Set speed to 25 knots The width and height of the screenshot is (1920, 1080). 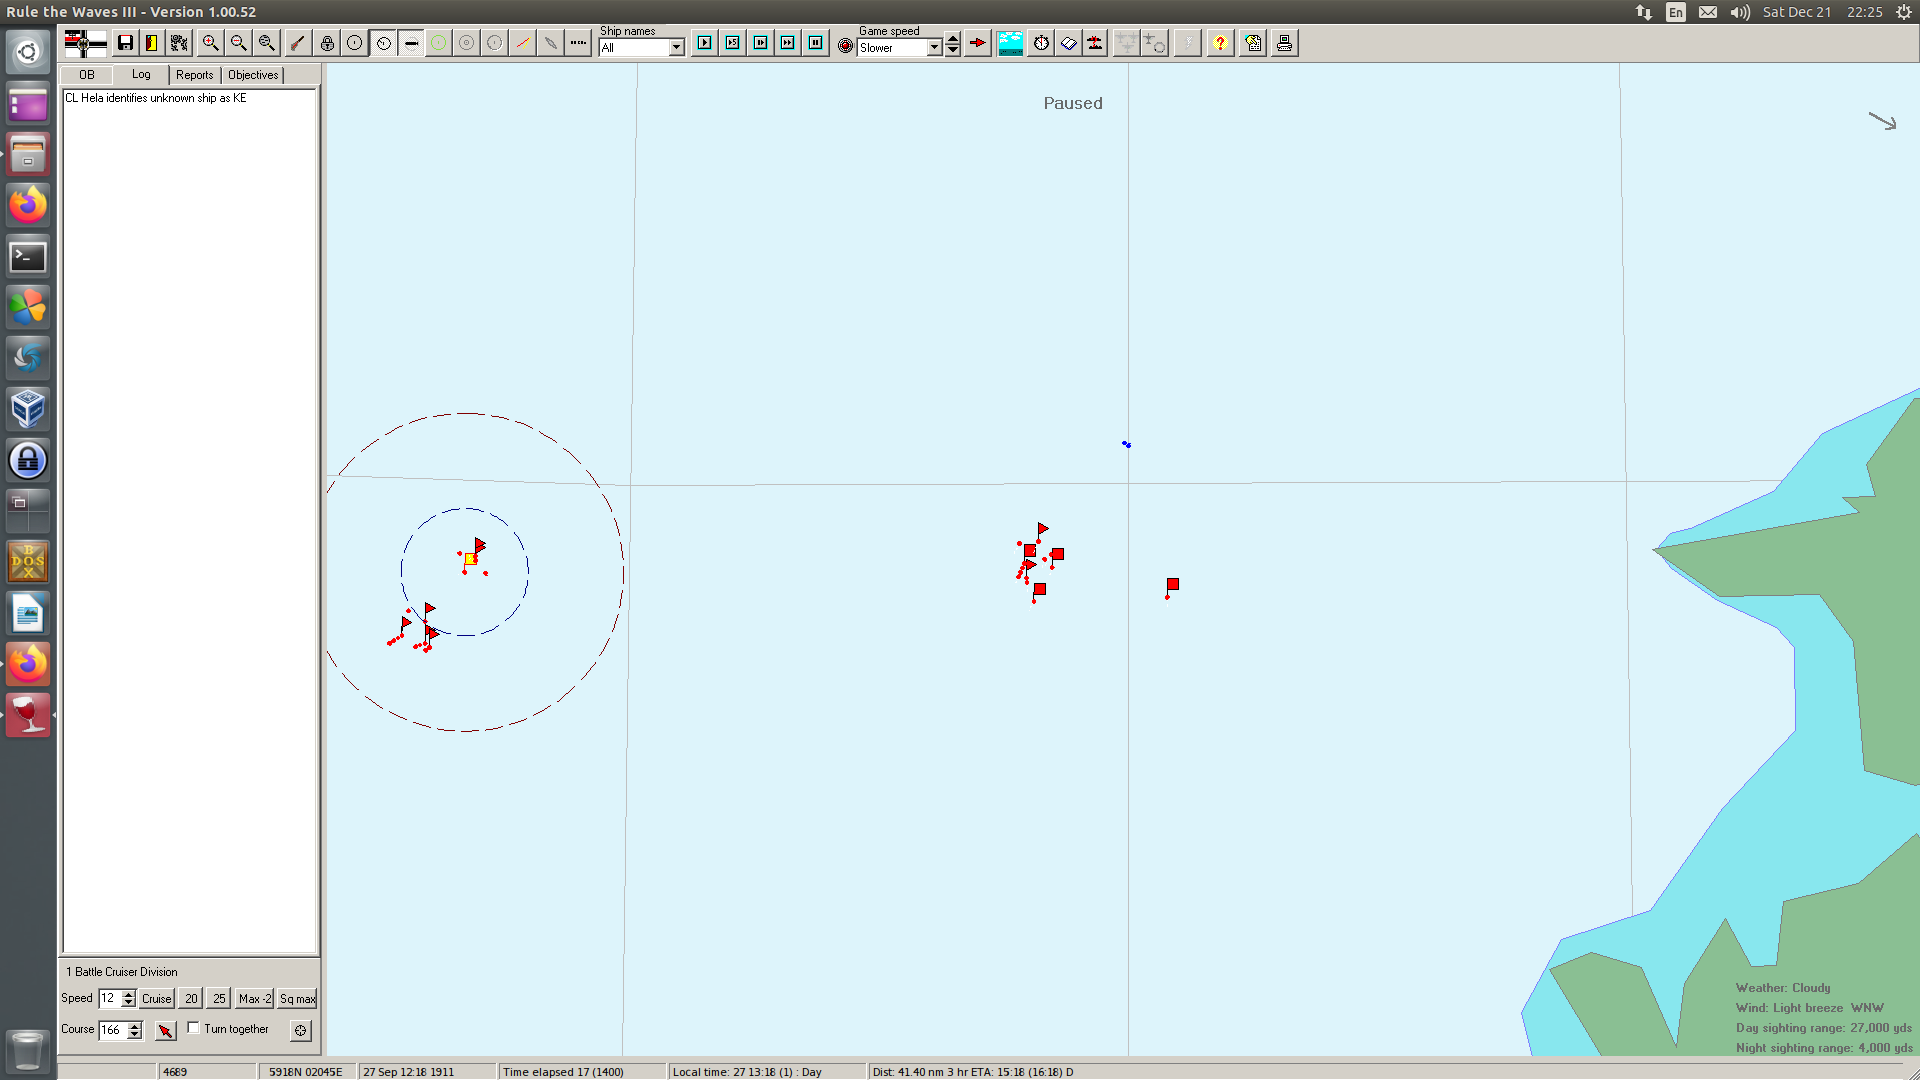coord(219,998)
